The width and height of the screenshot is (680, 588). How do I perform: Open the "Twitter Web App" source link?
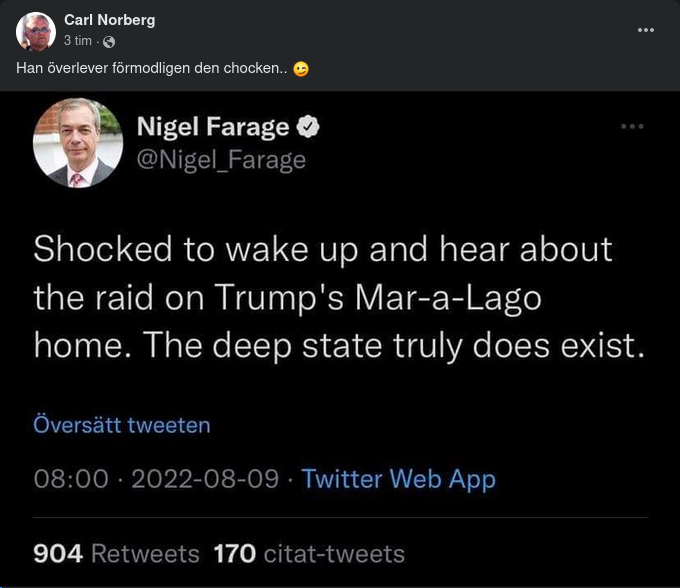tap(398, 479)
